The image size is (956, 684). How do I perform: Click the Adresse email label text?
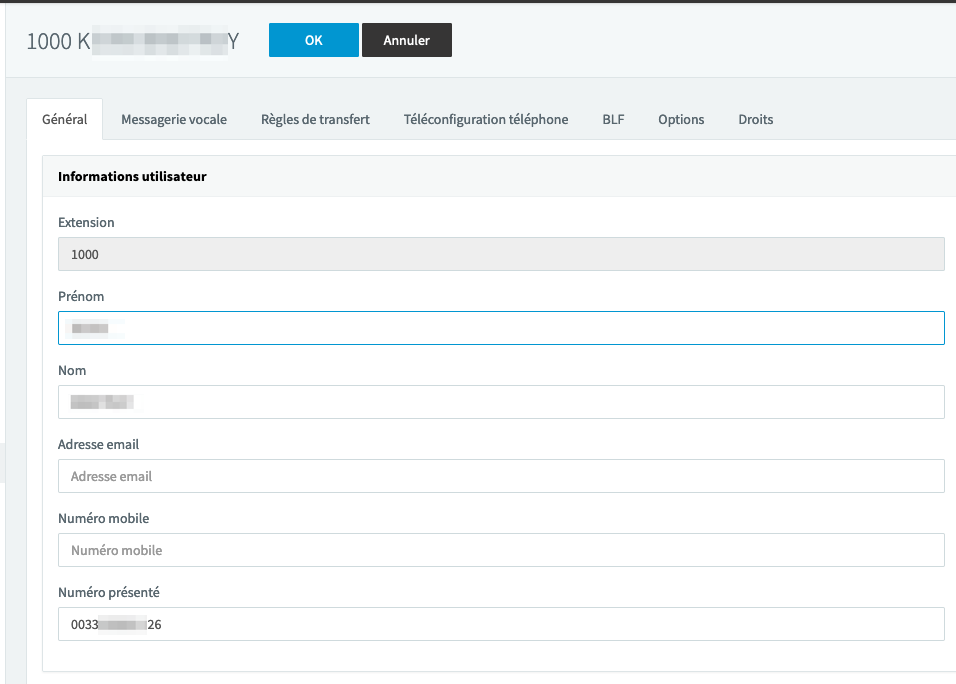coord(98,444)
